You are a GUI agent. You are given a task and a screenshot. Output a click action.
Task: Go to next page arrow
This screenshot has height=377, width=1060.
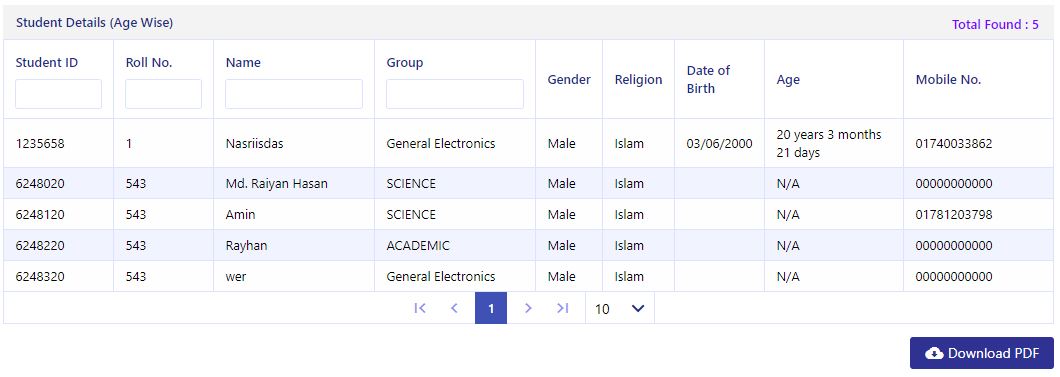tap(528, 308)
